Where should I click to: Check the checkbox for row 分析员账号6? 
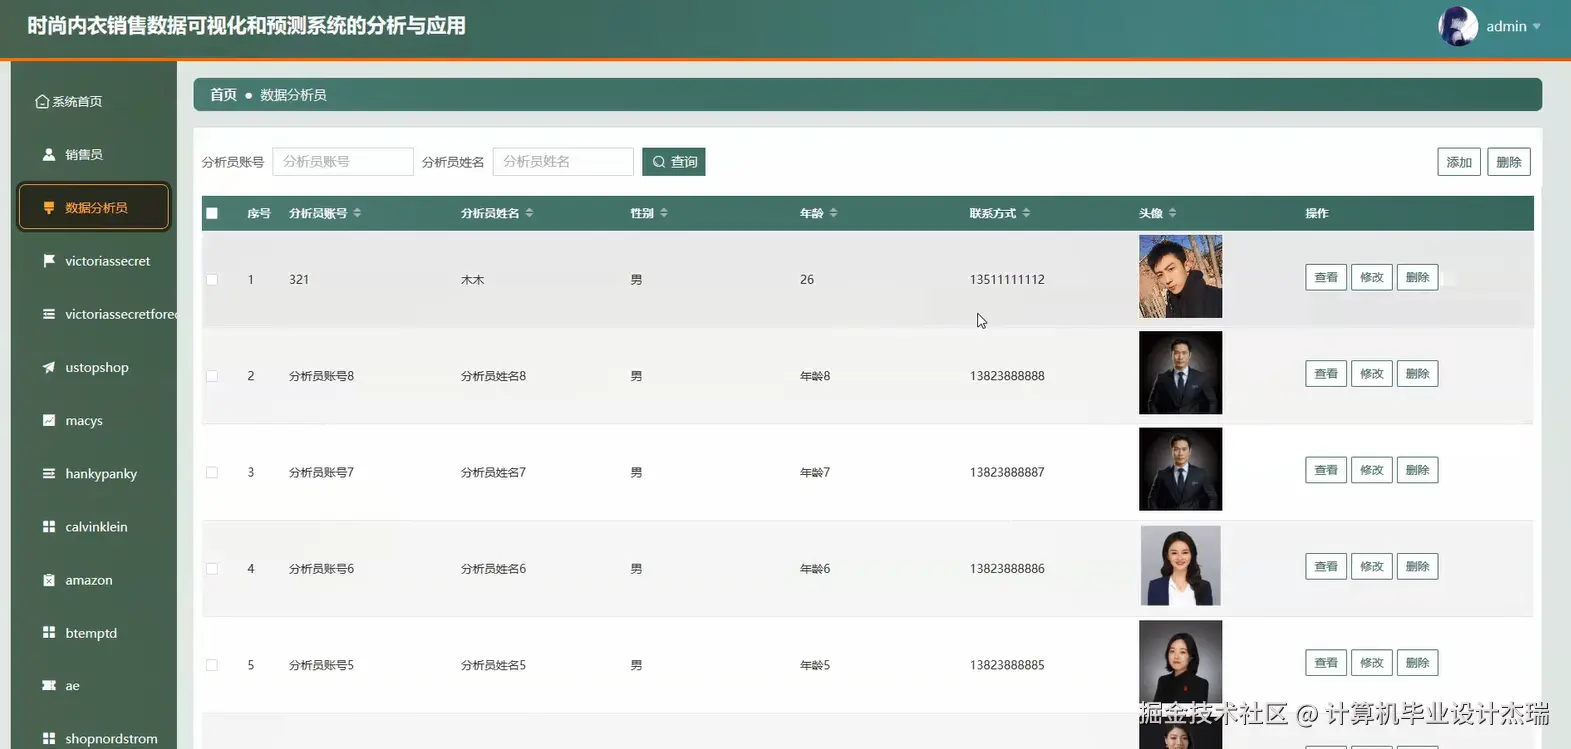pos(212,569)
